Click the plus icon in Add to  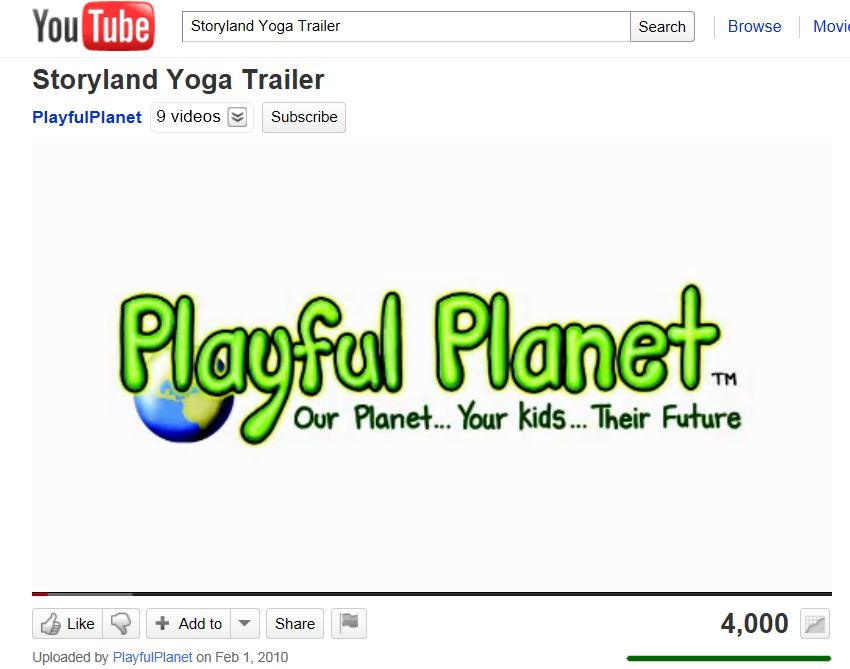(162, 623)
